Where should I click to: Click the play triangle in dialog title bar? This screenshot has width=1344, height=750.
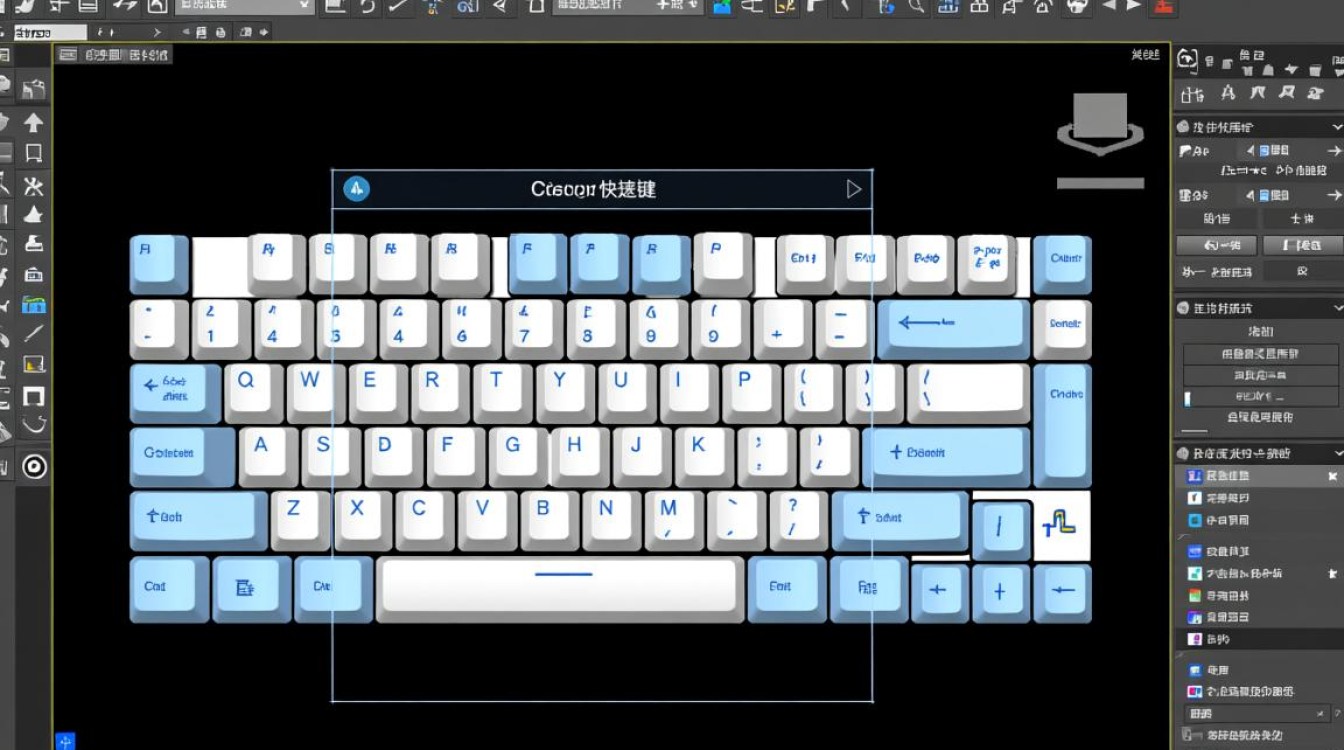(854, 188)
